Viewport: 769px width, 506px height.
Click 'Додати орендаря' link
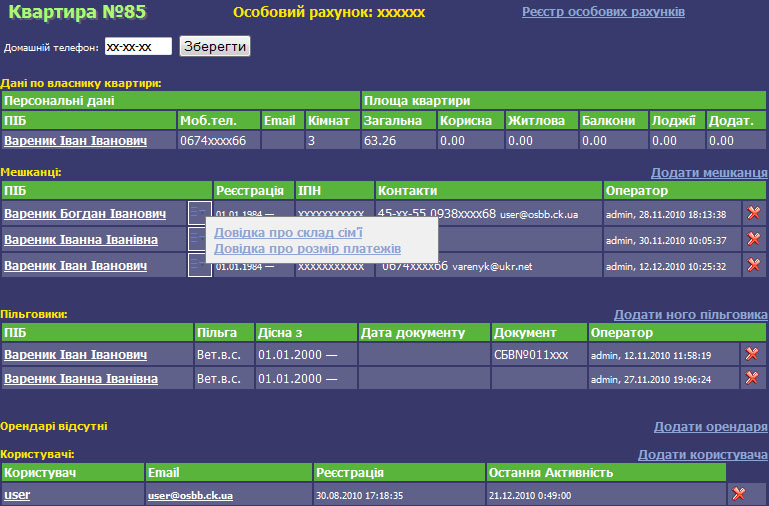click(711, 427)
